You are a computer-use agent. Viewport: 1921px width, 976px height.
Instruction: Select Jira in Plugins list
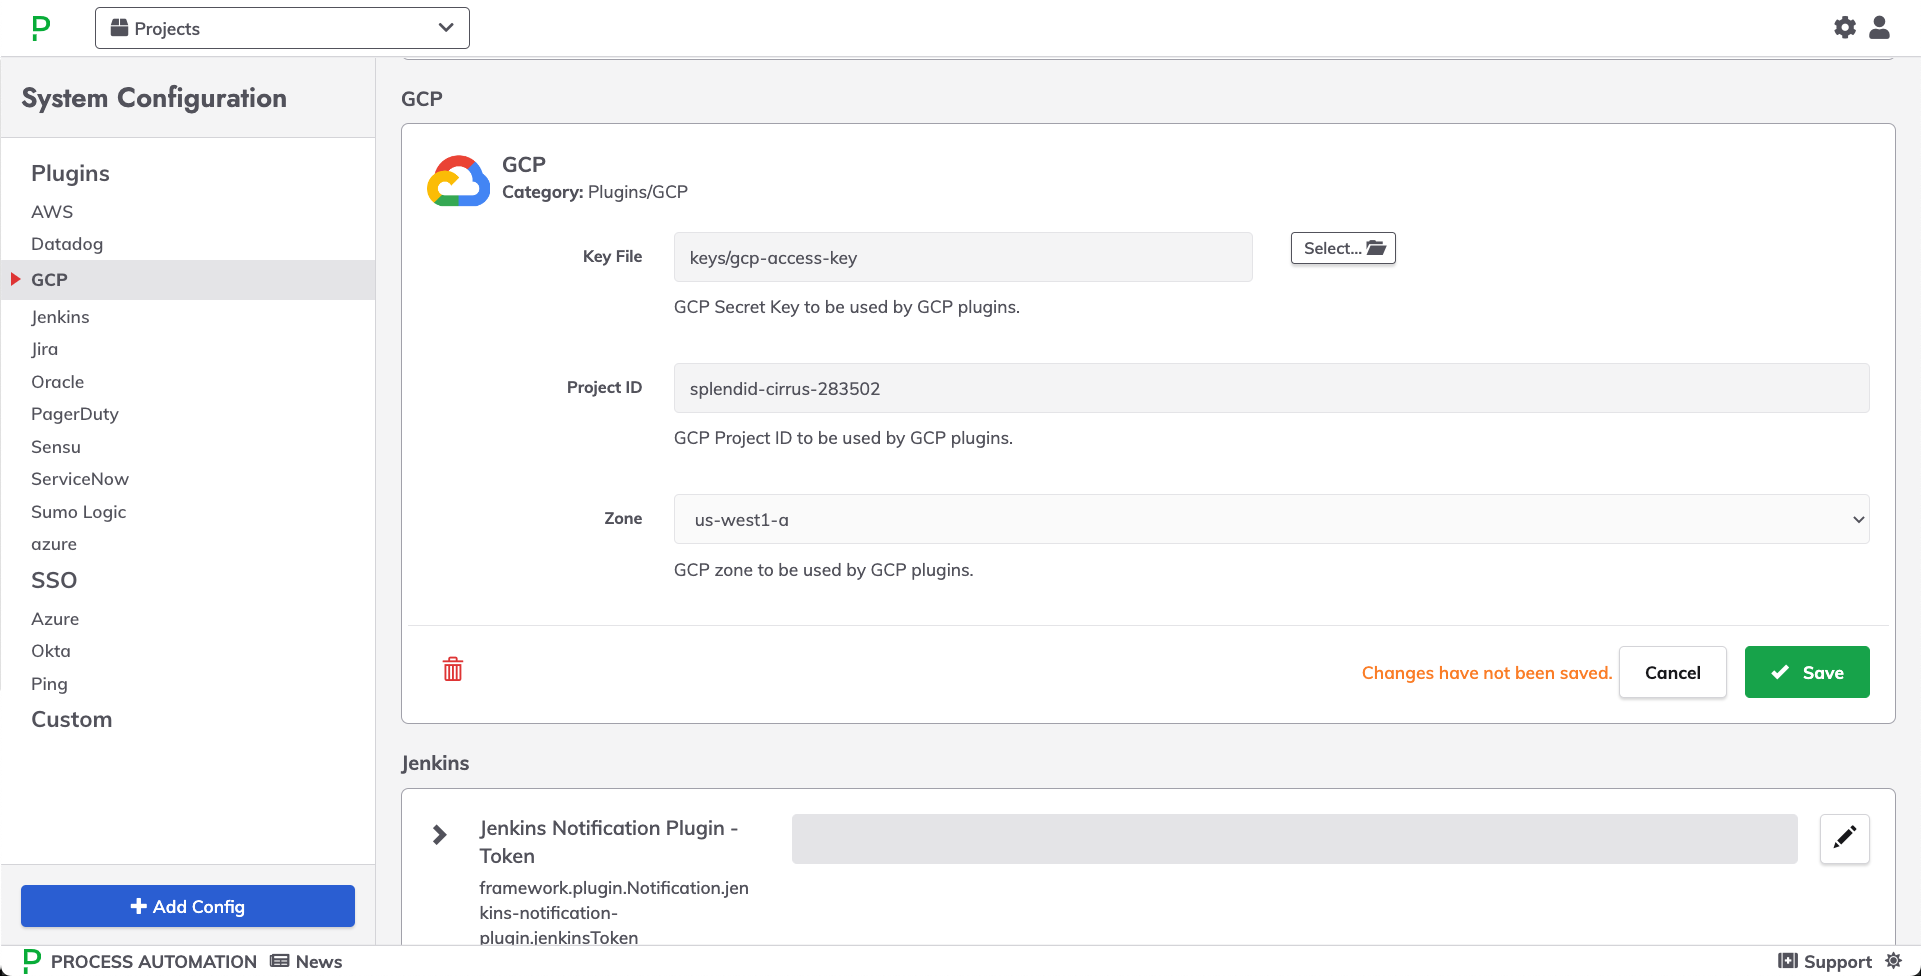(x=44, y=349)
